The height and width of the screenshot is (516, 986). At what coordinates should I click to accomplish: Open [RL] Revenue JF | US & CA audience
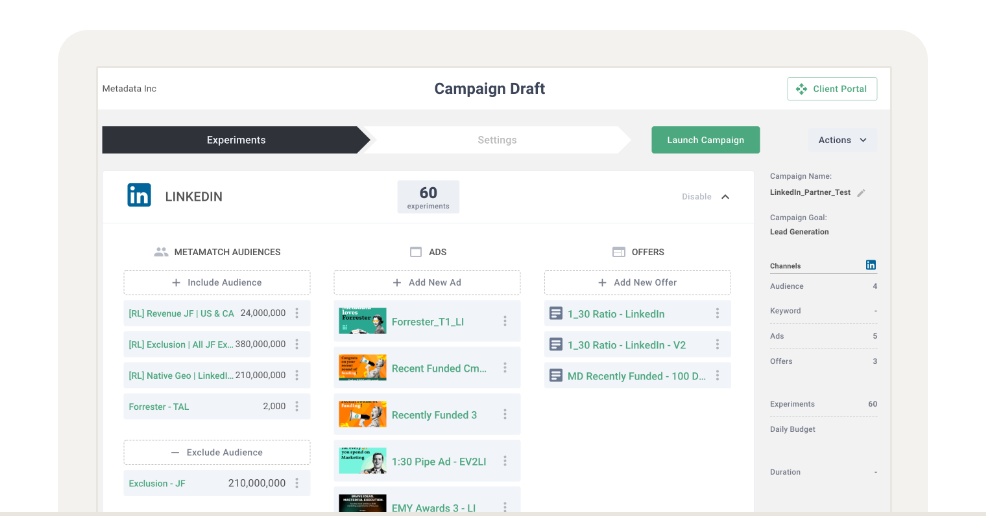point(181,314)
